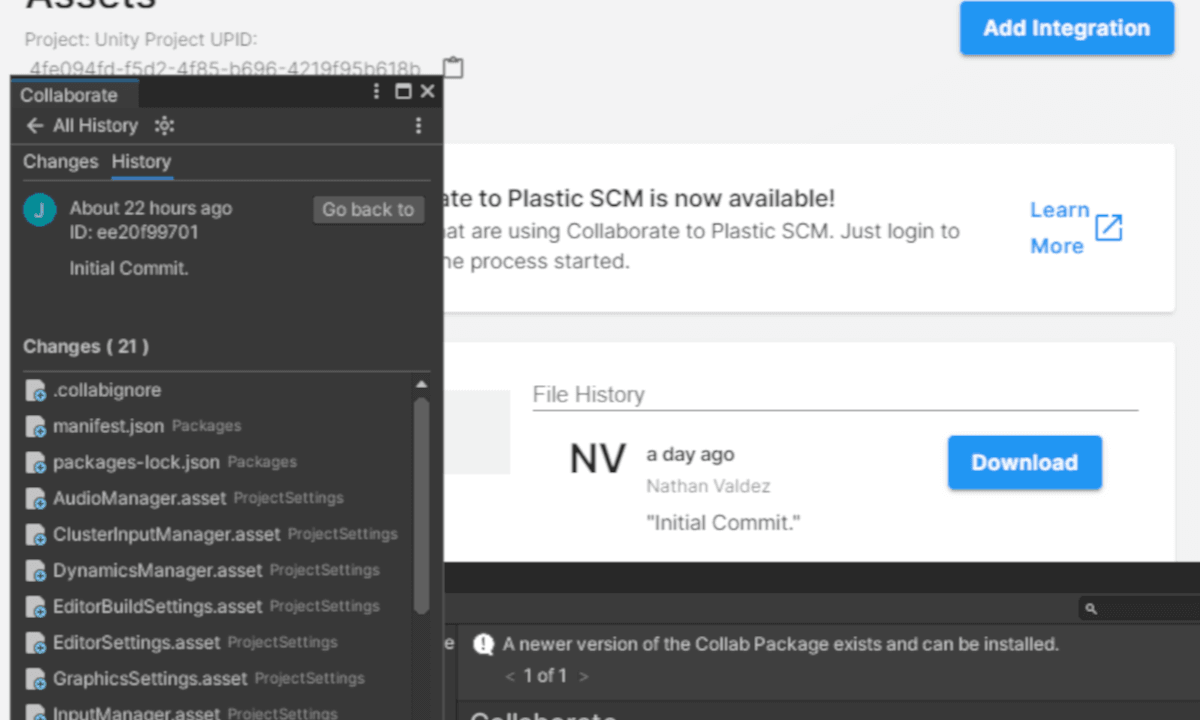The width and height of the screenshot is (1200, 720).
Task: Click the Add Integration button
Action: (x=1066, y=28)
